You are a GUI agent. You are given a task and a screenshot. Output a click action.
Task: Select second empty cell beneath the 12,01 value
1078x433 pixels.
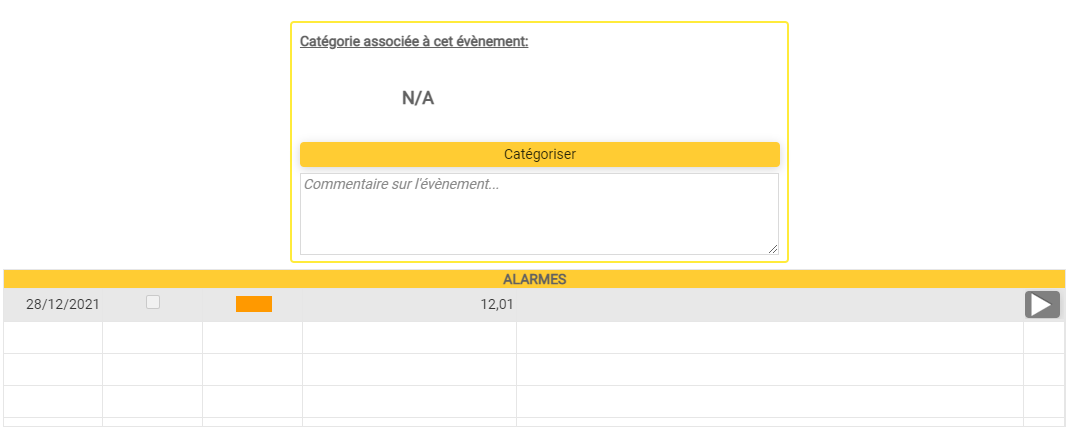point(409,370)
